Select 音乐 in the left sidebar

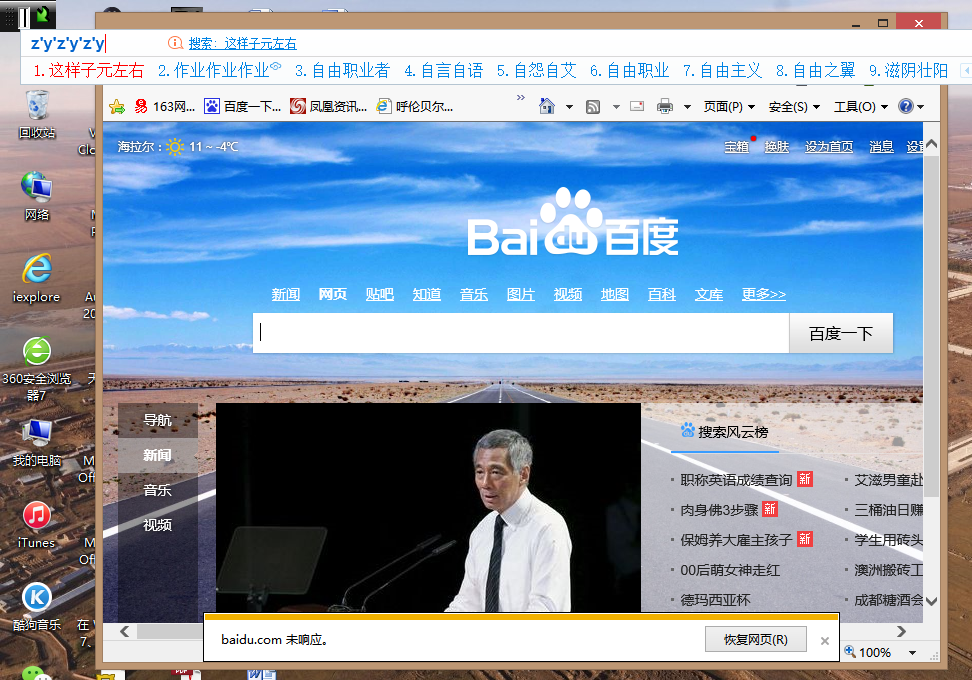[x=158, y=490]
